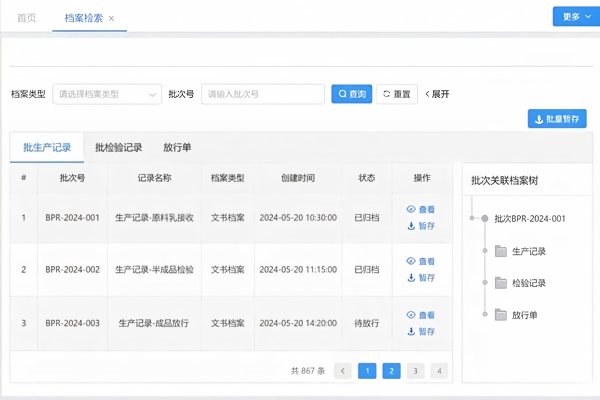This screenshot has height=400, width=600.
Task: Collapse the 批次BPR-2024-001 tree node
Action: tap(485, 218)
